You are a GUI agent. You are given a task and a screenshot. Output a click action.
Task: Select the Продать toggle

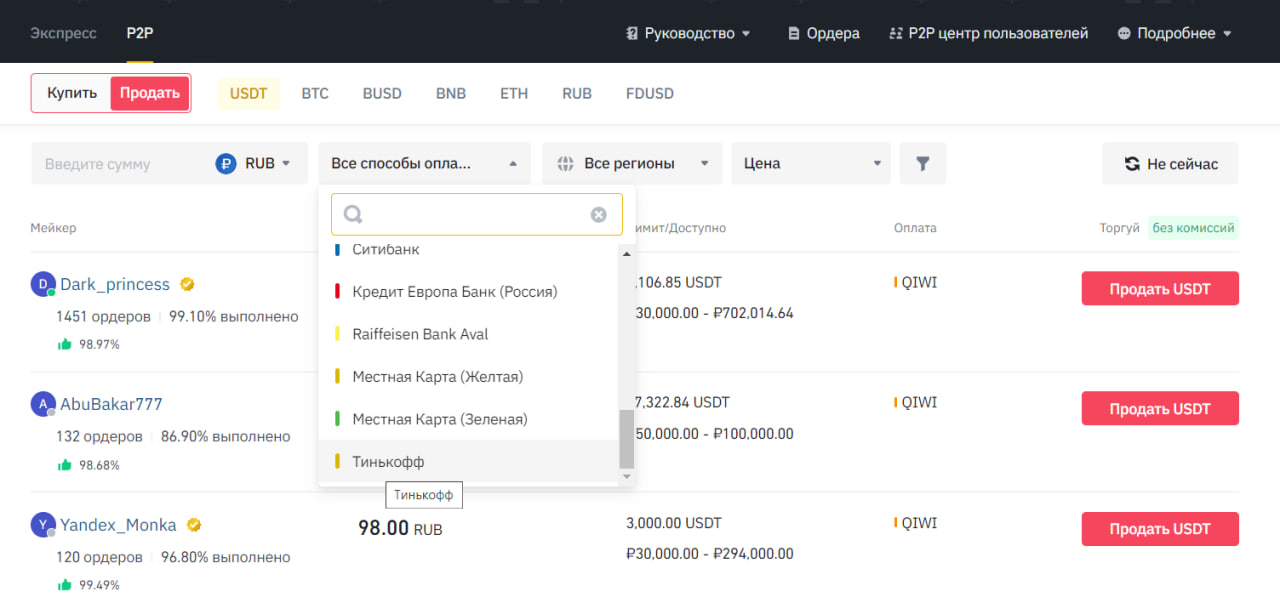click(x=149, y=93)
